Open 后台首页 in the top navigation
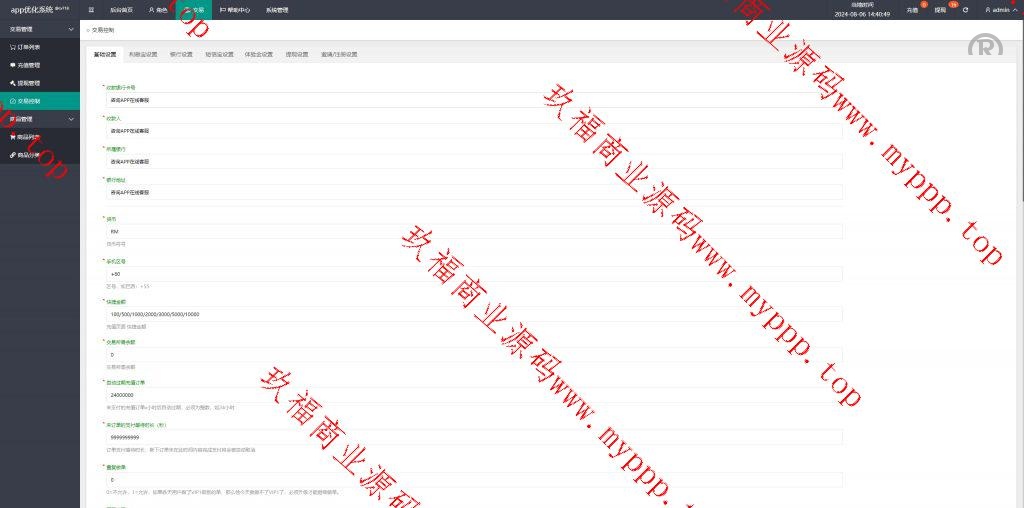 click(x=119, y=9)
